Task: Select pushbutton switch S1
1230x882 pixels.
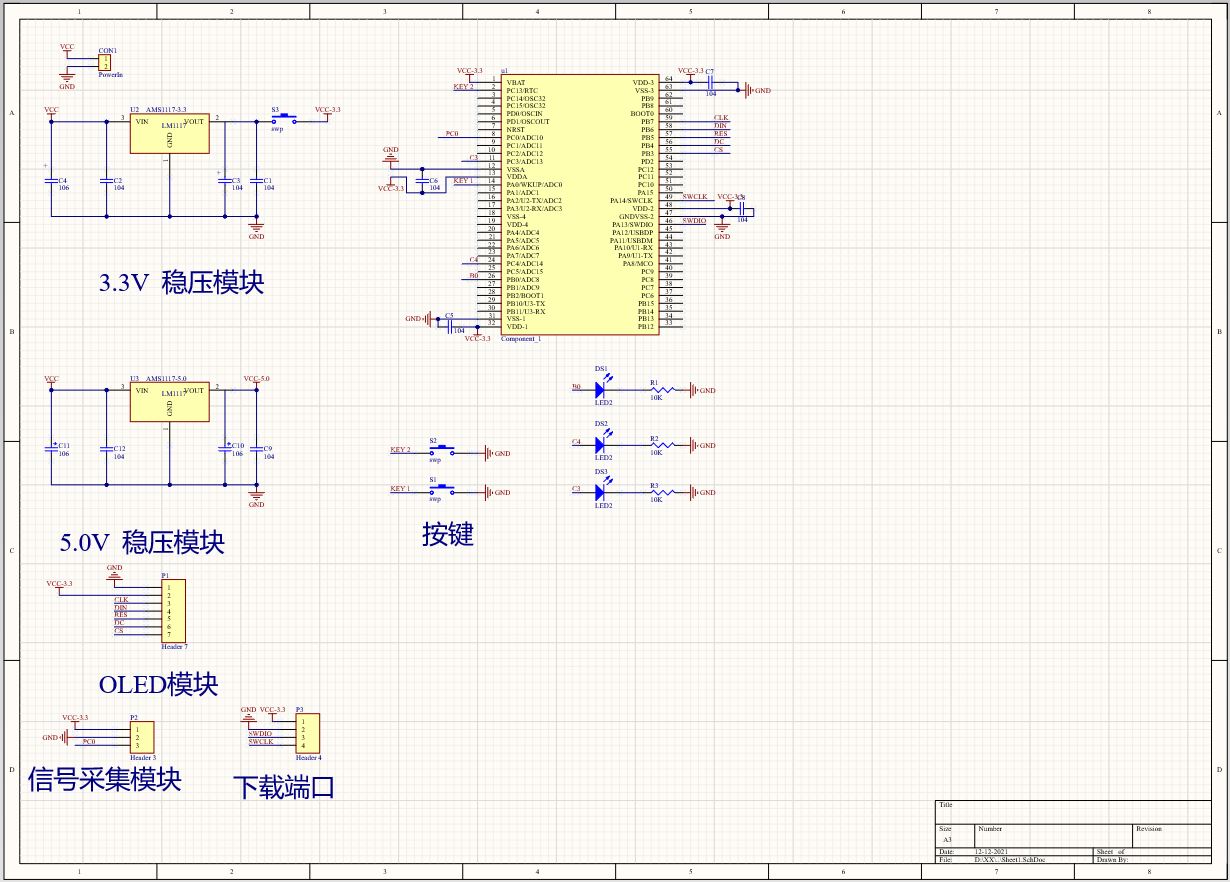Action: click(441, 490)
